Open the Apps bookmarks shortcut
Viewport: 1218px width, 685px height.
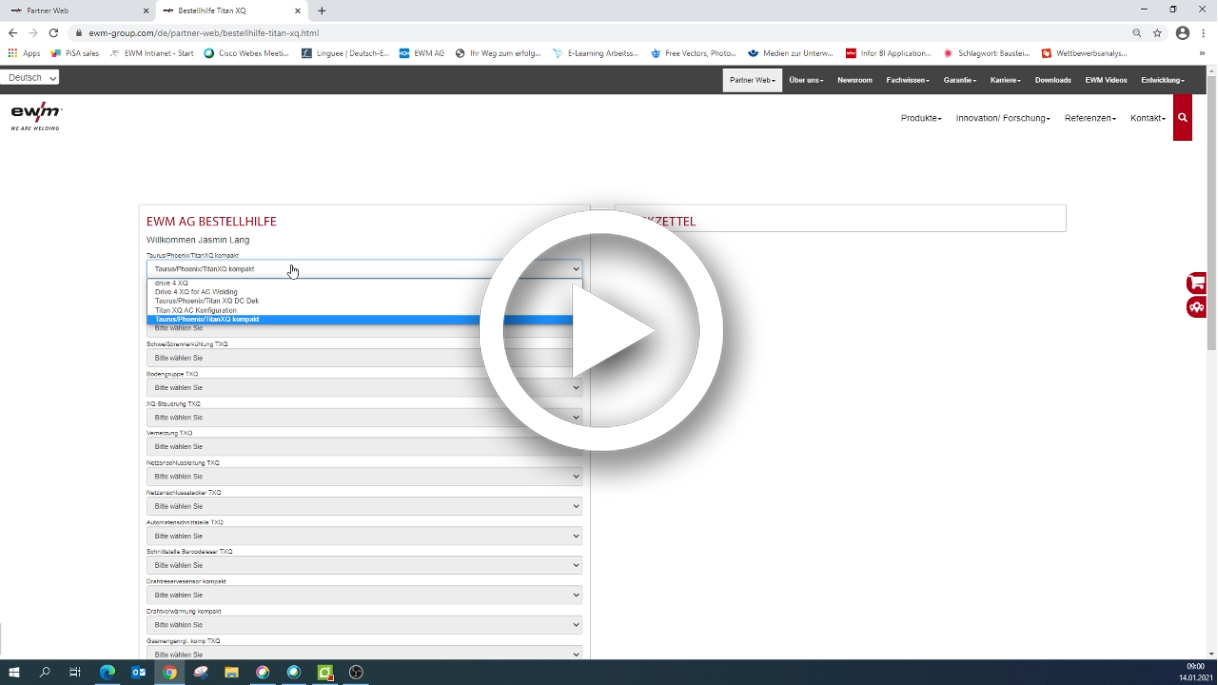tap(24, 53)
